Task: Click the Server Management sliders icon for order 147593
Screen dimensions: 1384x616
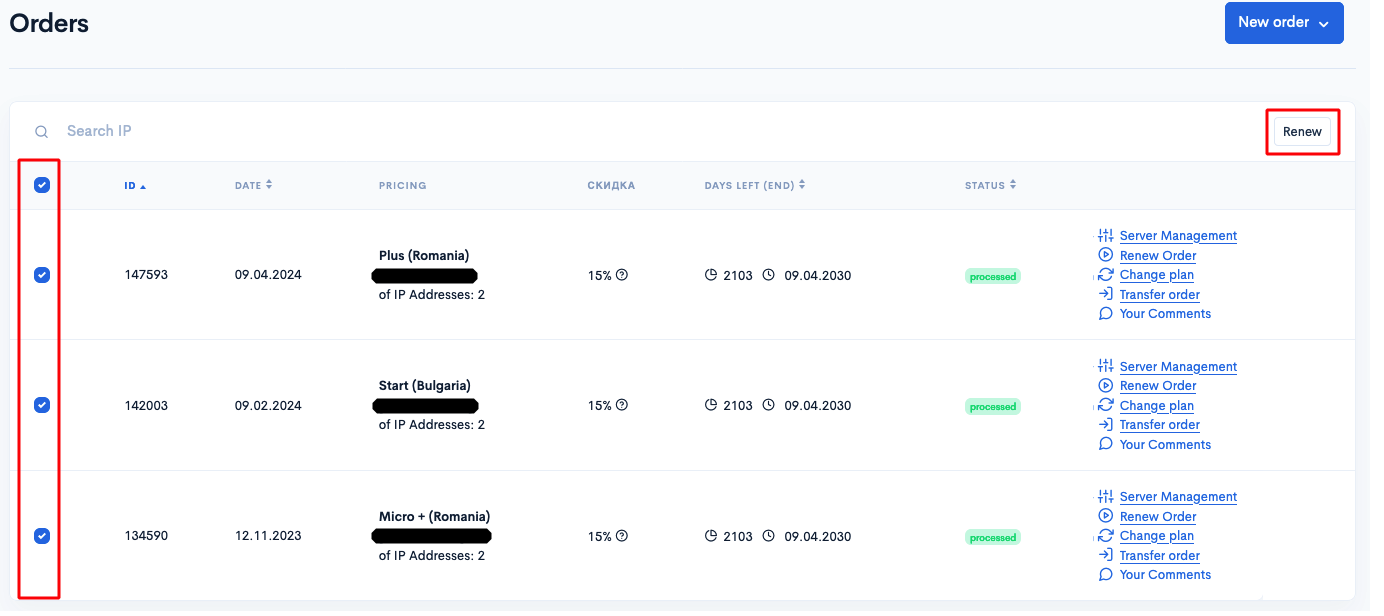Action: coord(1105,236)
